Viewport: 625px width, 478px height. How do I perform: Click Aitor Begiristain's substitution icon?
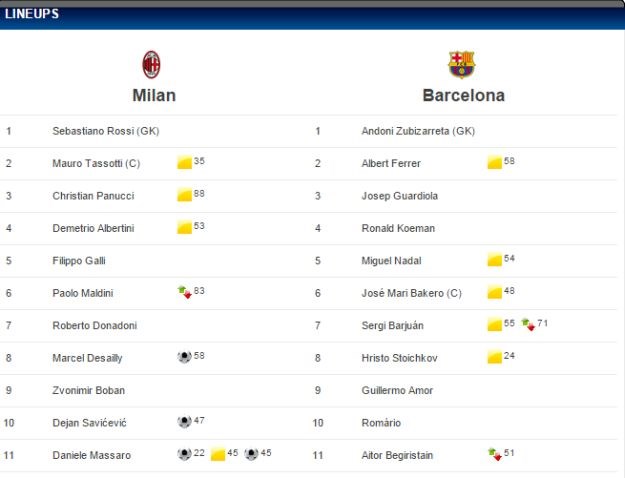pos(495,454)
